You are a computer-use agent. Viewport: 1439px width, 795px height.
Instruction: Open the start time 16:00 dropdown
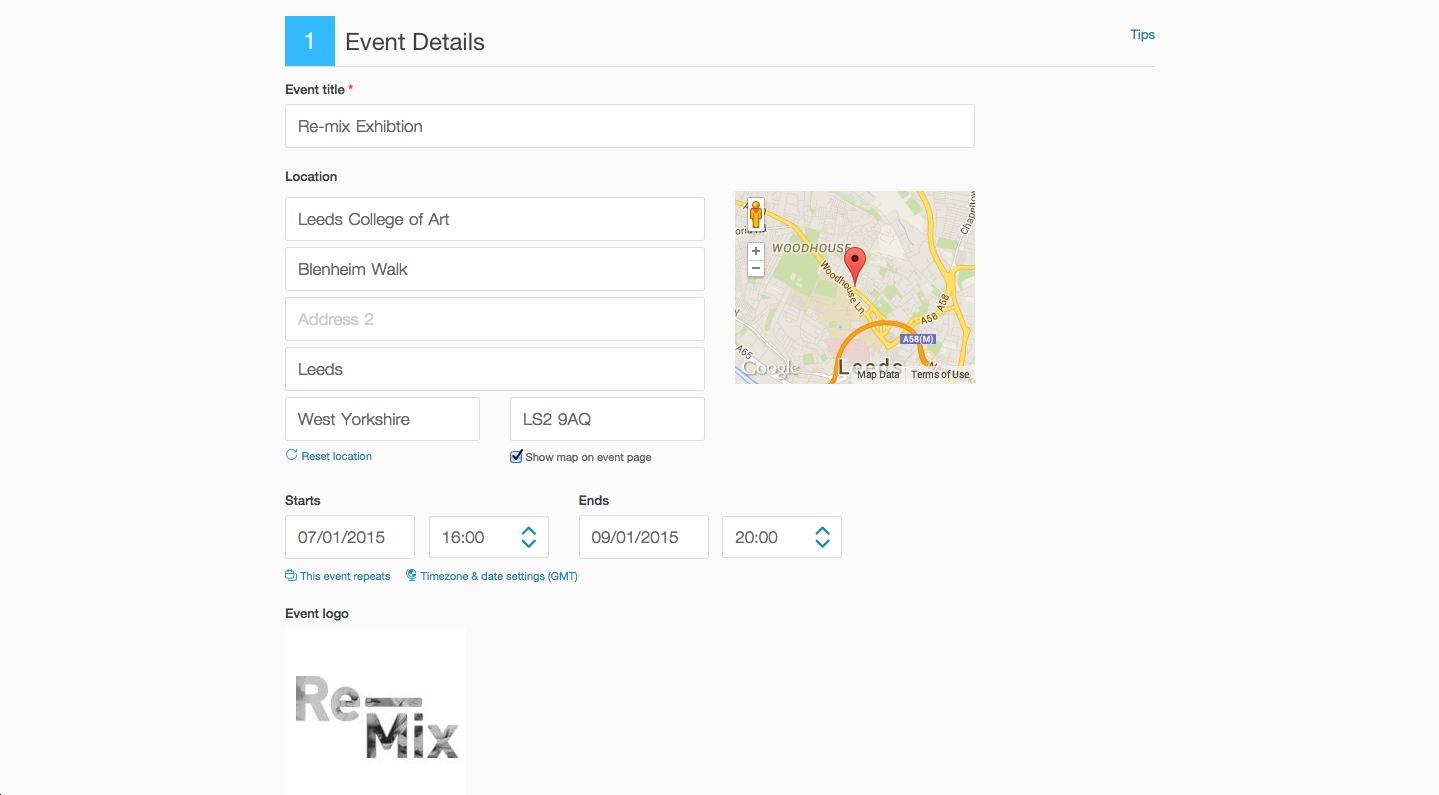[x=489, y=537]
